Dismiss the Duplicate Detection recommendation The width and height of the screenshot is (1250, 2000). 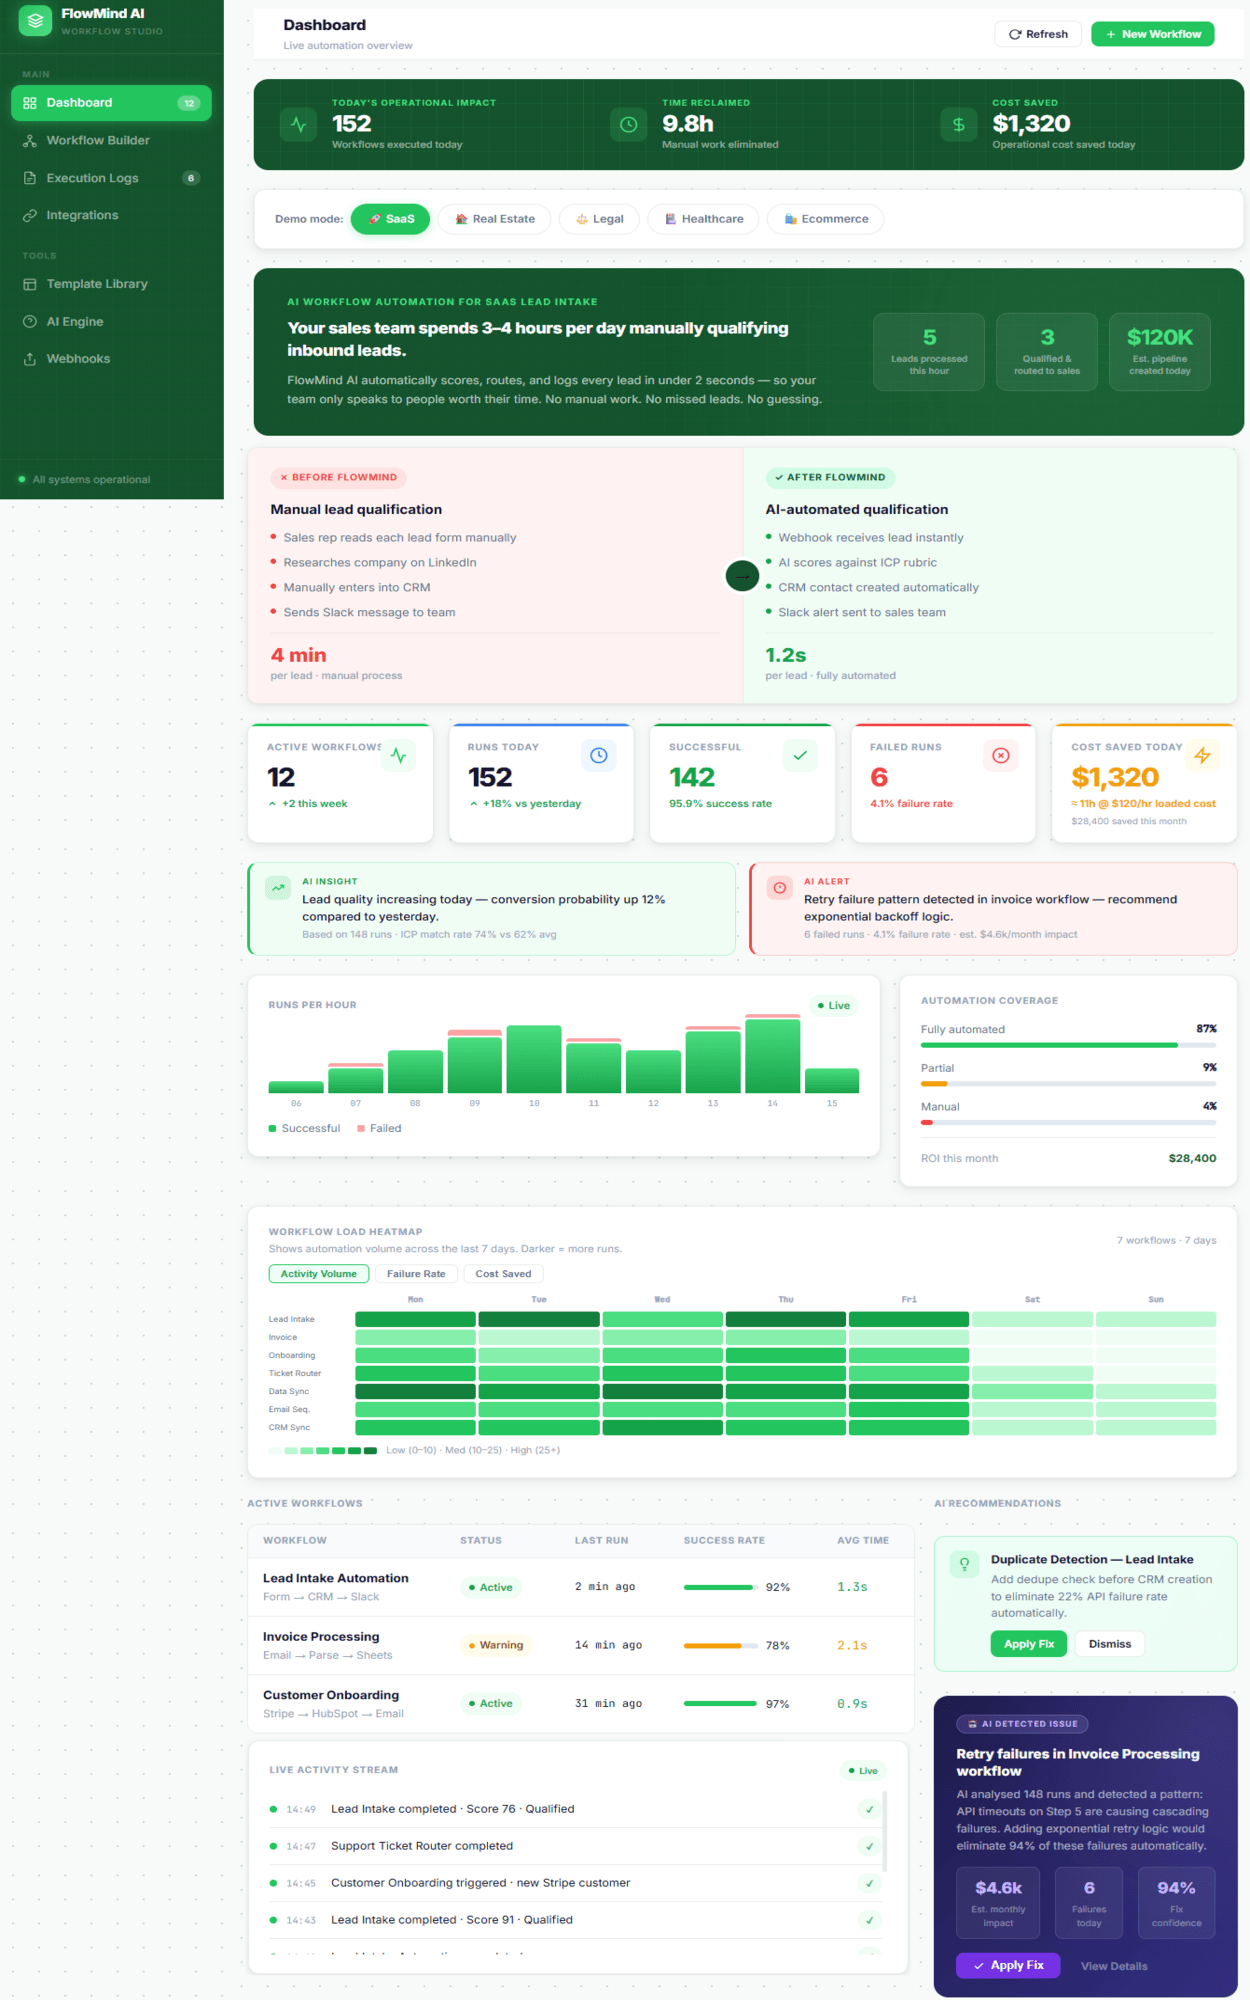(x=1110, y=1644)
